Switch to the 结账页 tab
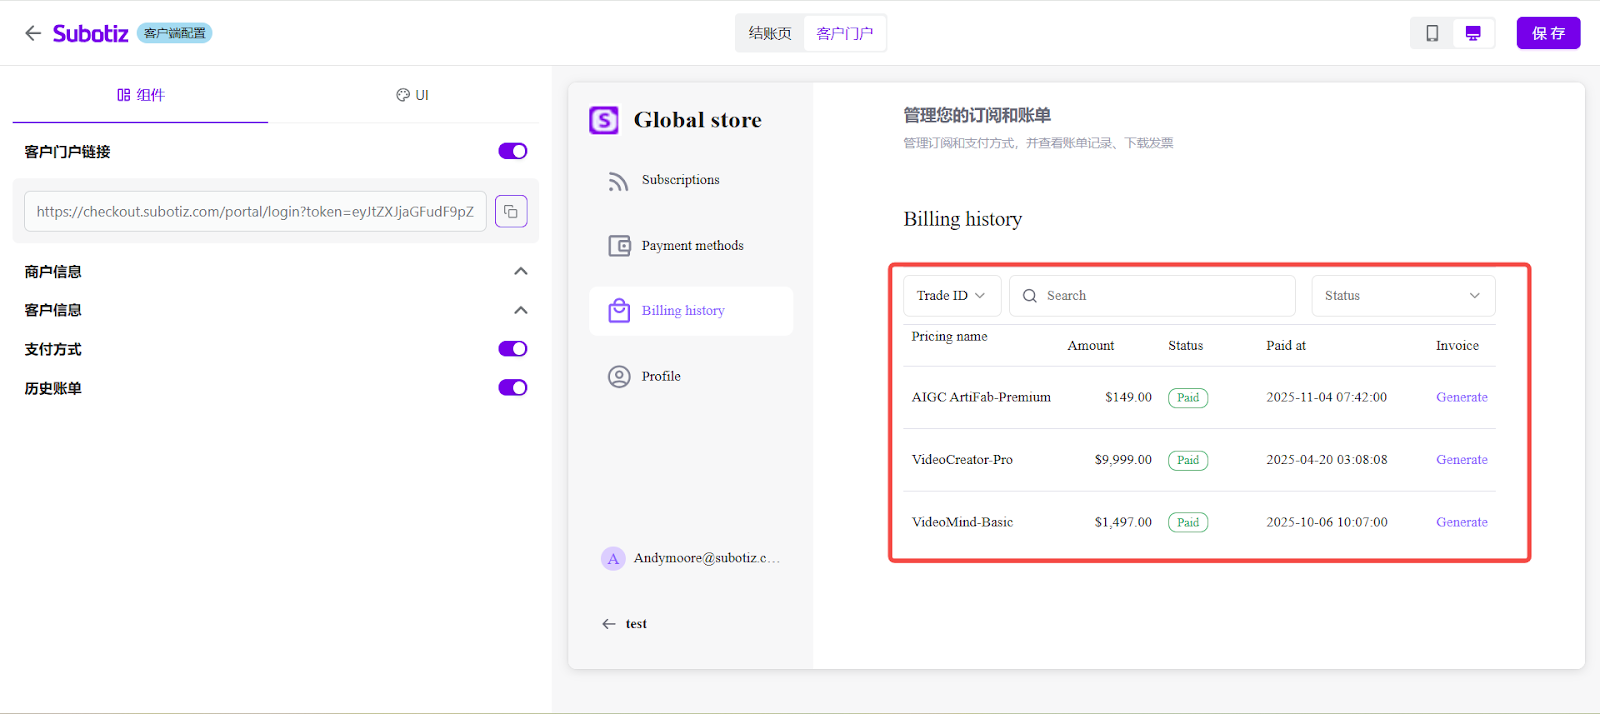 (770, 33)
